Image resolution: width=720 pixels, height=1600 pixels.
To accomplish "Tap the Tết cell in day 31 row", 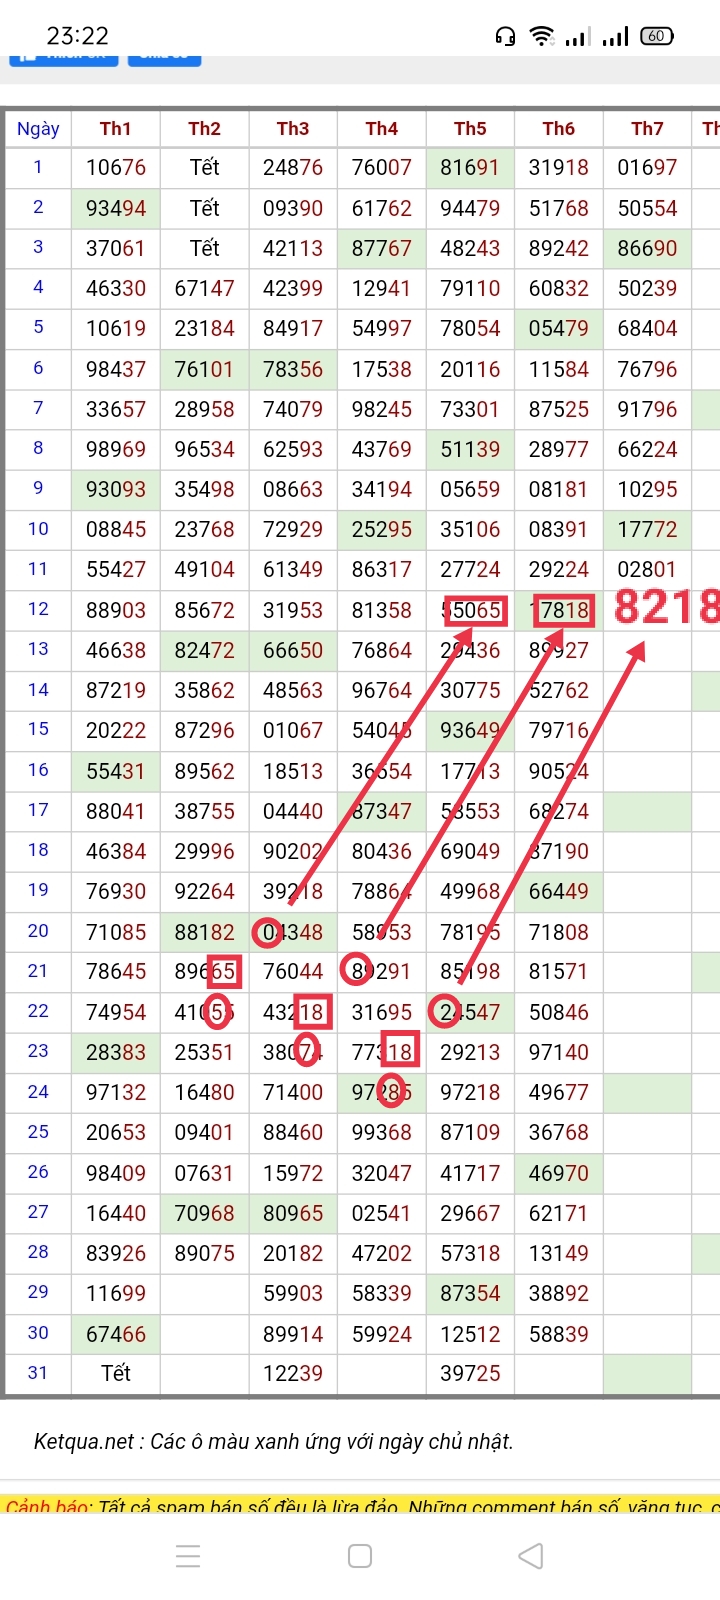I will click(x=116, y=1374).
